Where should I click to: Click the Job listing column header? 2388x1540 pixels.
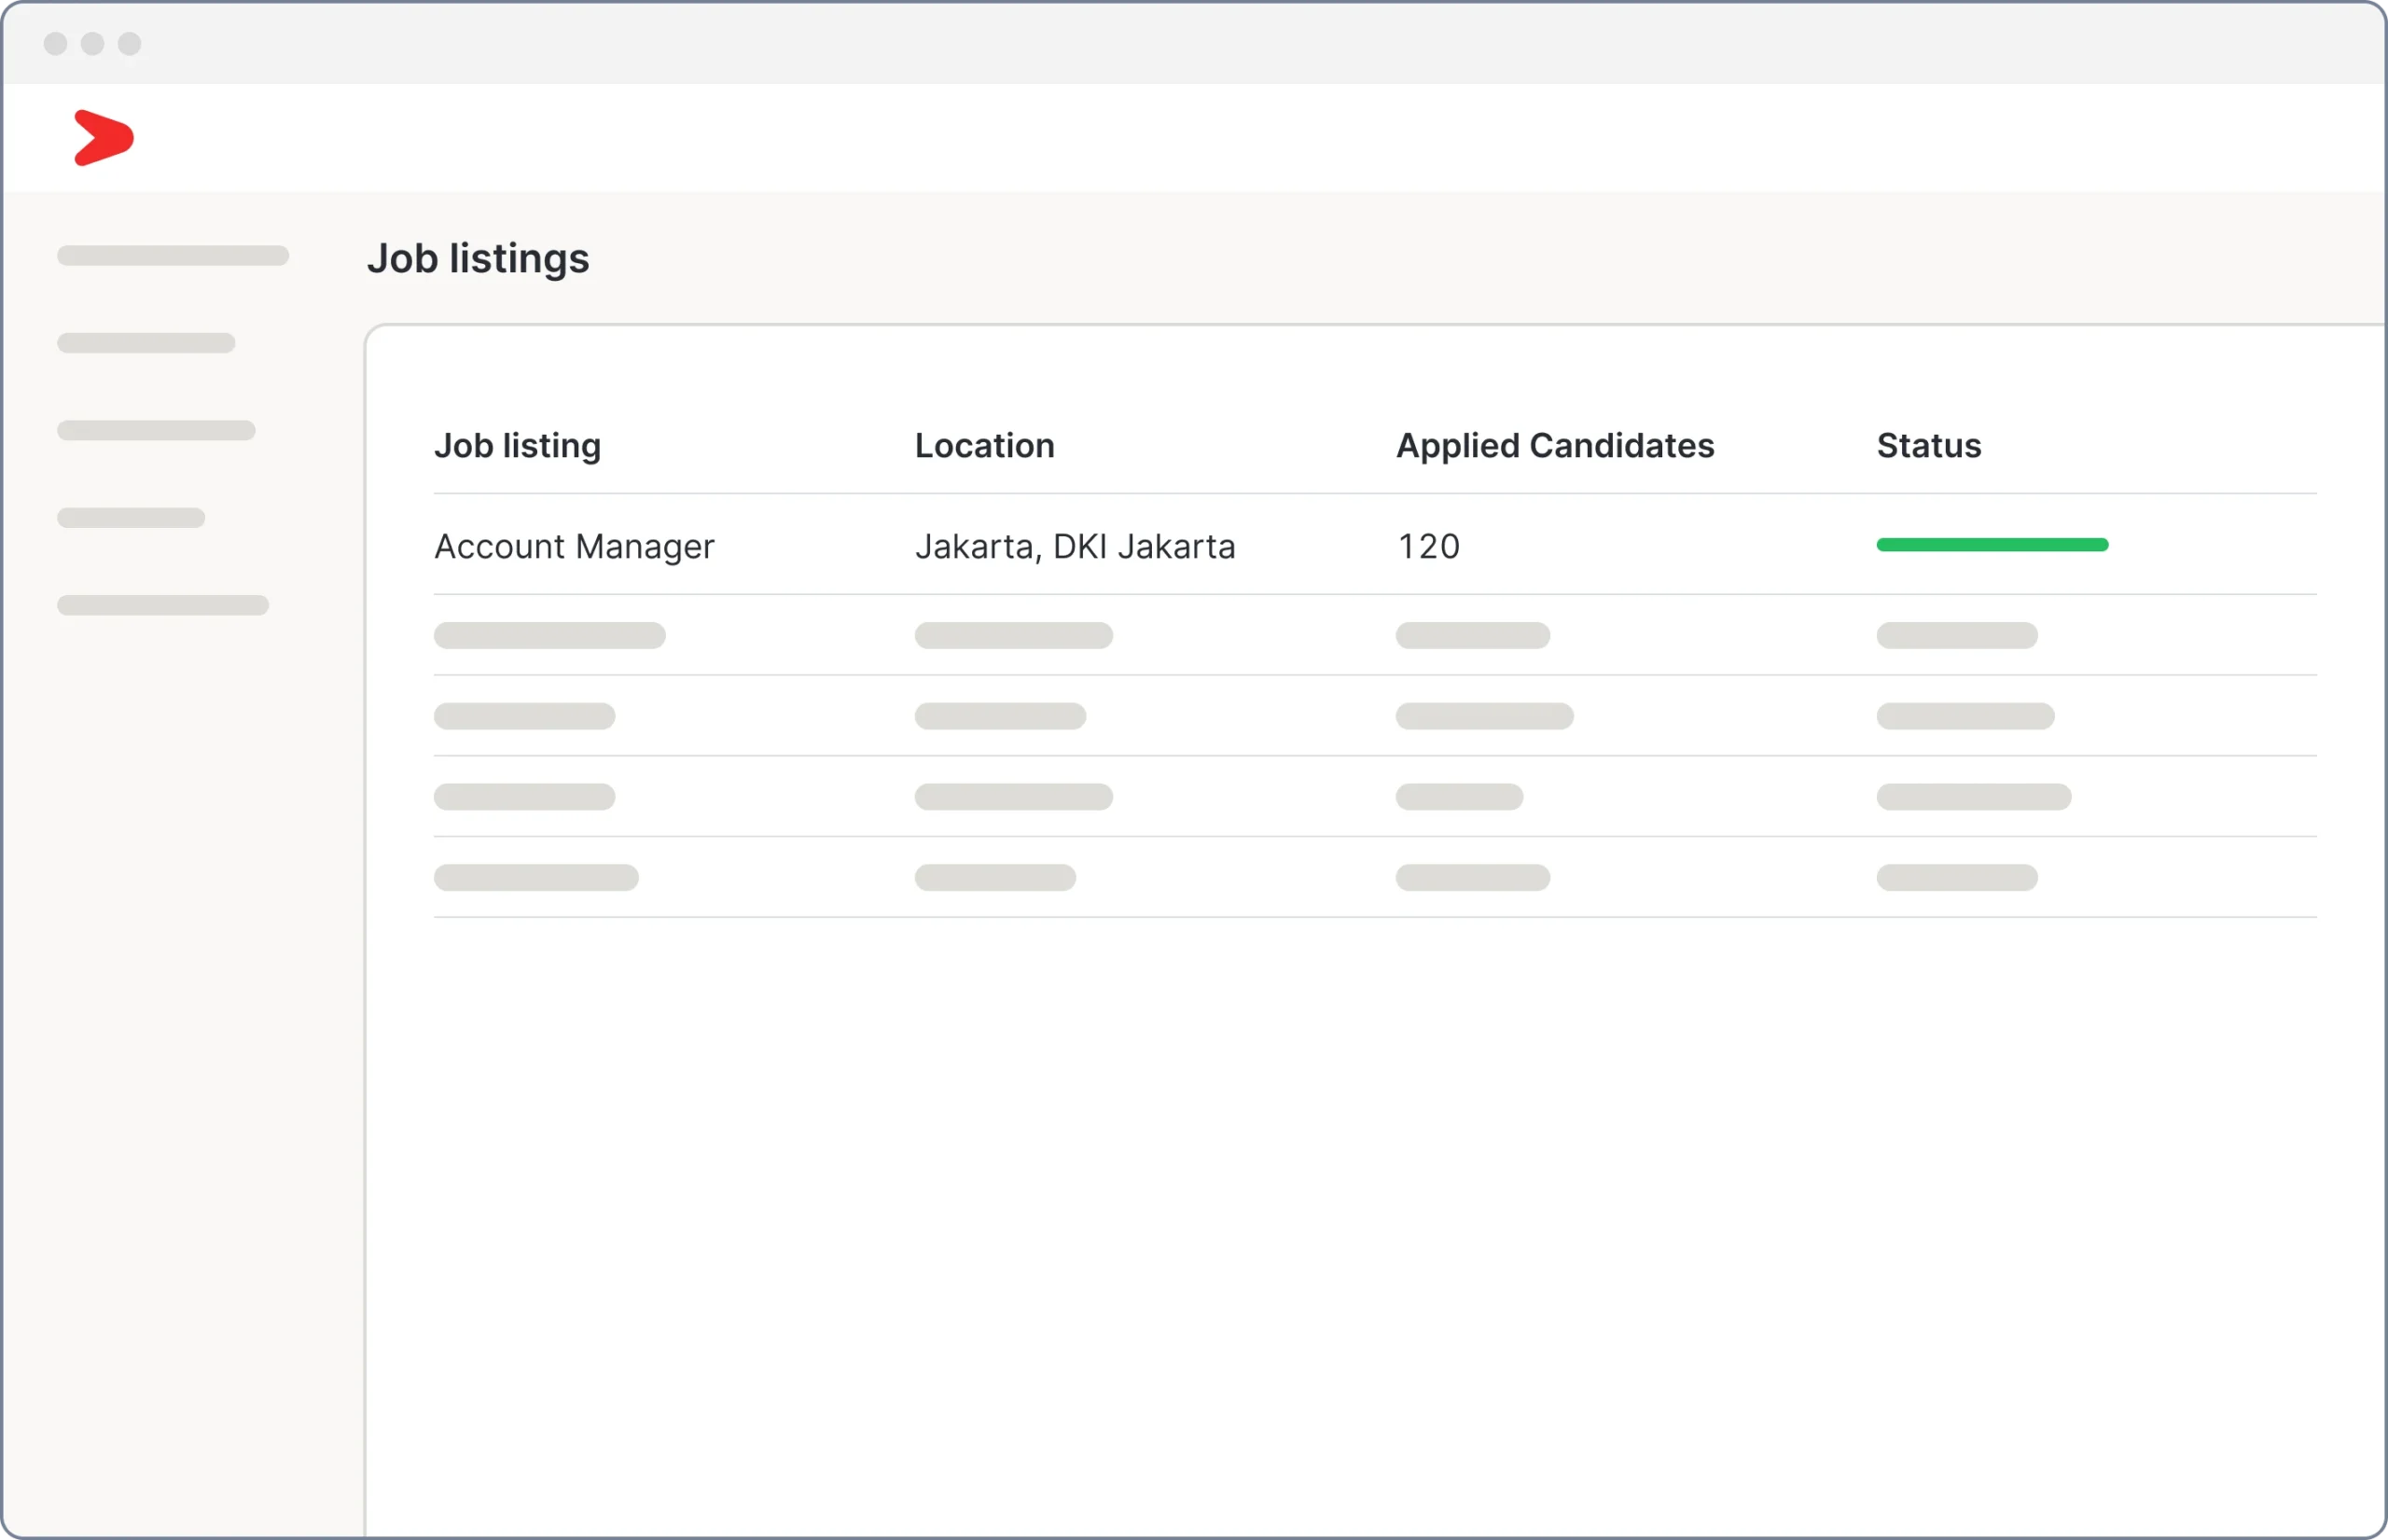point(517,446)
